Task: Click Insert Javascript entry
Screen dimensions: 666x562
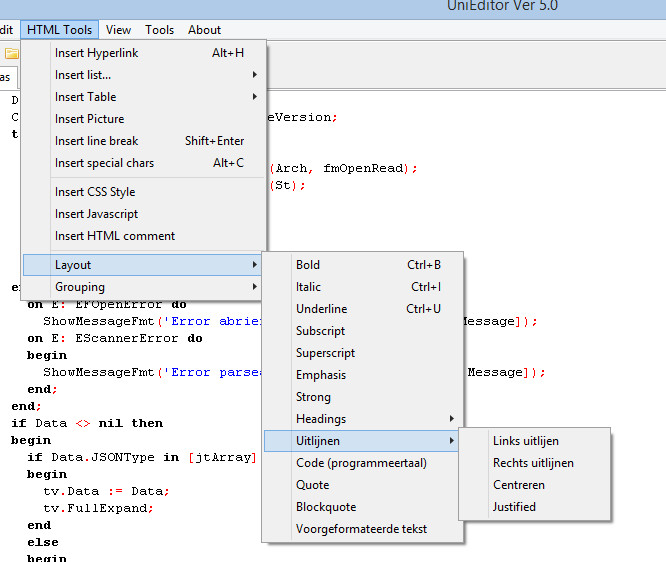Action: click(97, 214)
